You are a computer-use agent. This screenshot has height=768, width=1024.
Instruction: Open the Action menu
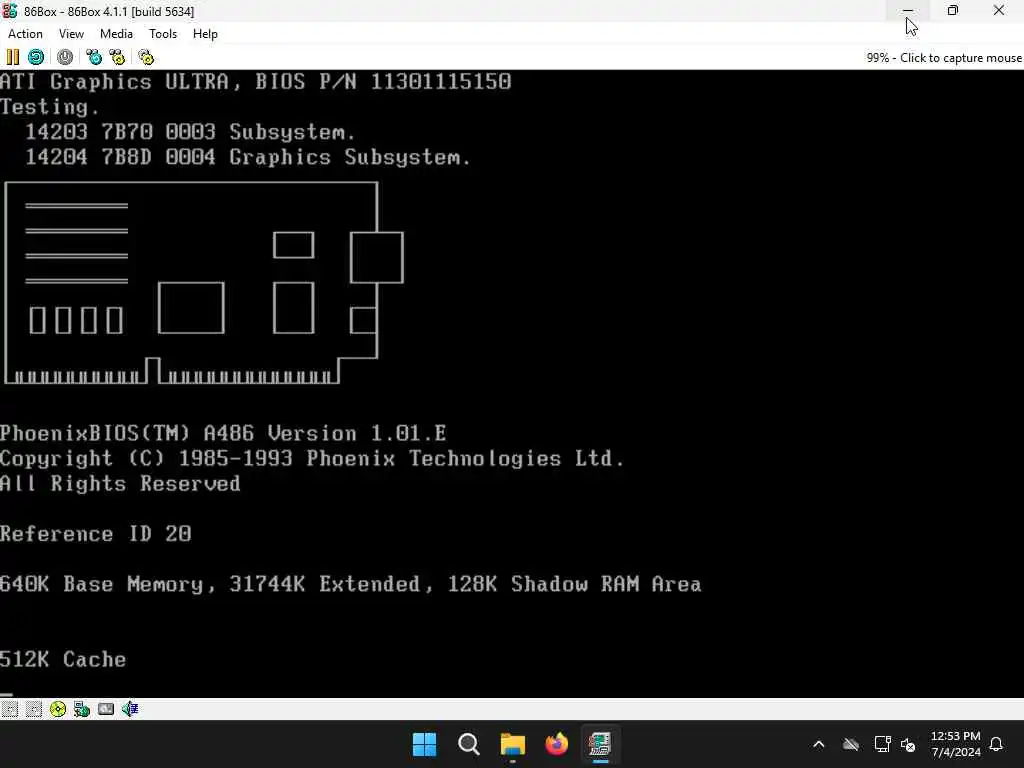point(25,34)
